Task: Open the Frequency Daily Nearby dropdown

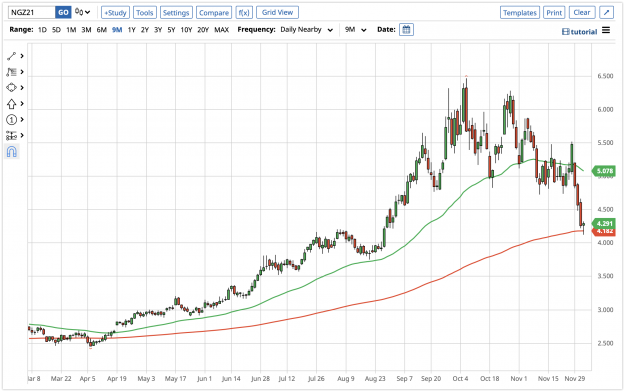Action: point(307,30)
